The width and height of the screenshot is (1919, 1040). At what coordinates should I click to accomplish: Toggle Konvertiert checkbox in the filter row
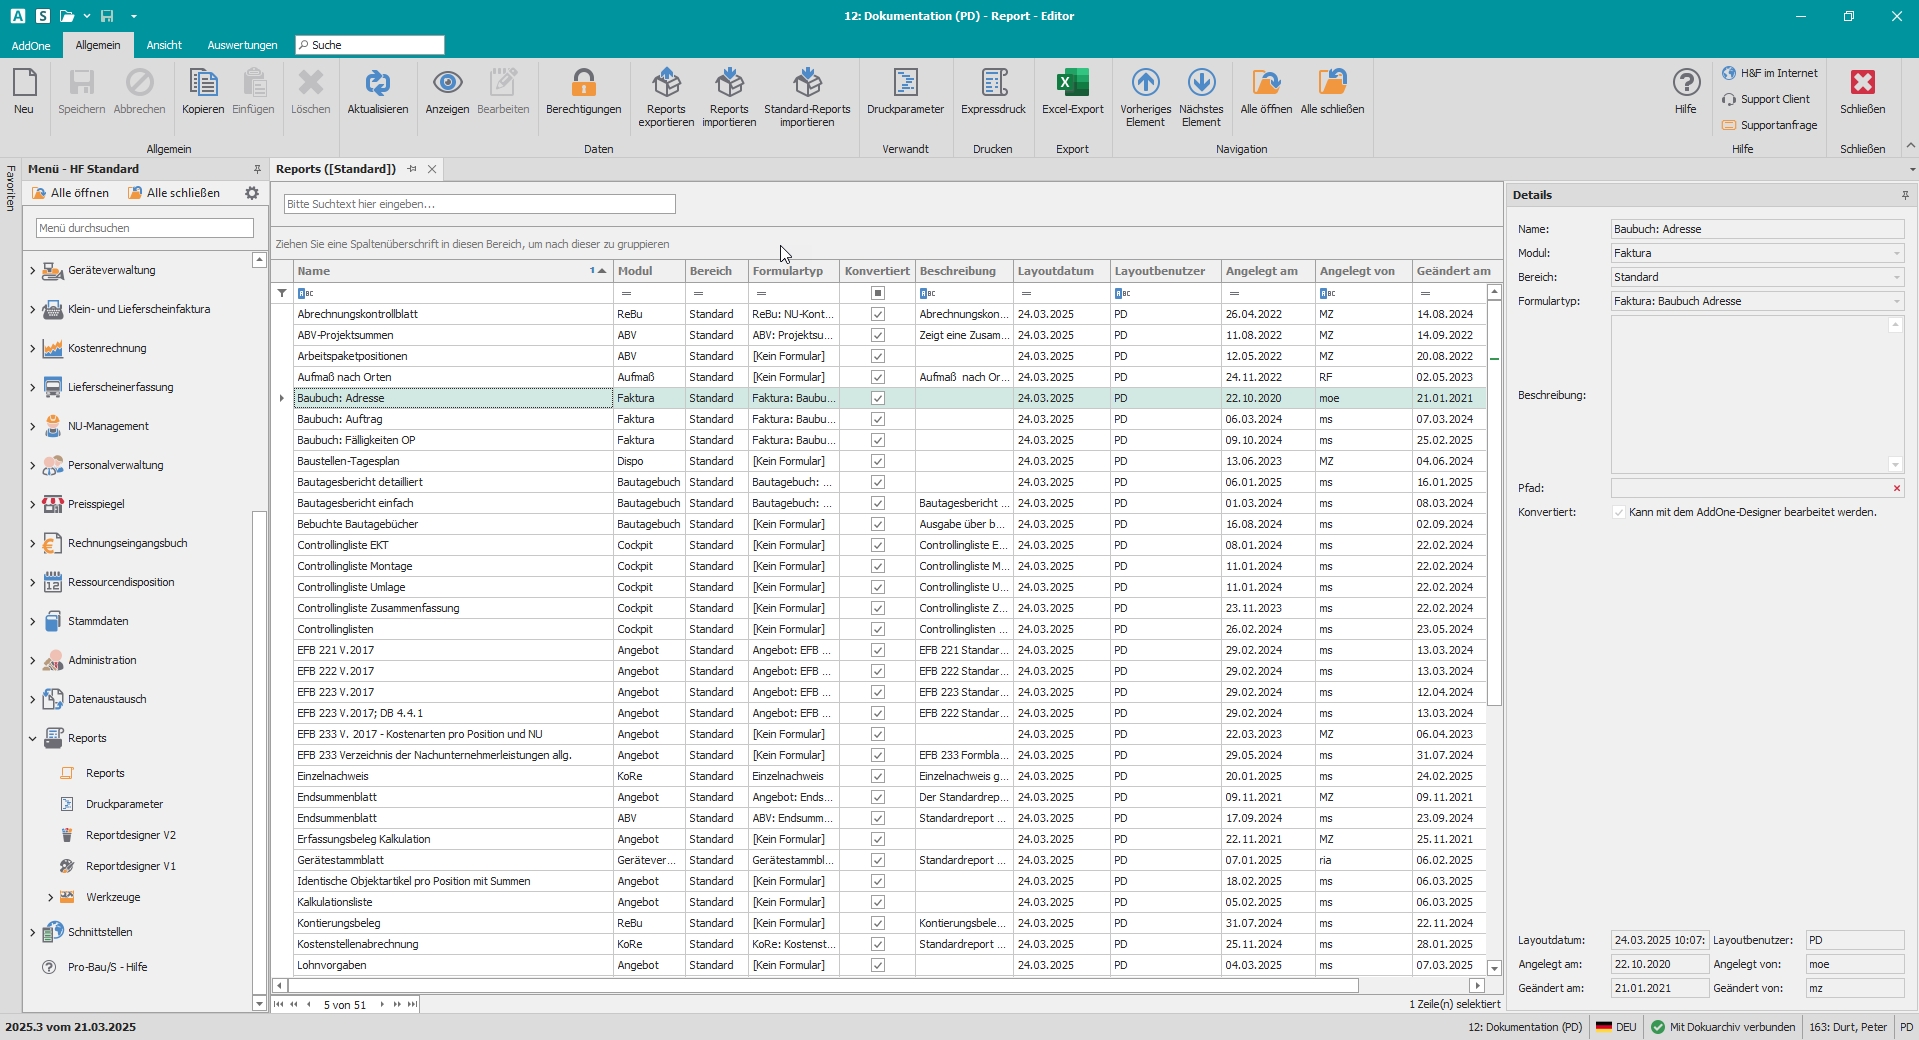pos(877,293)
